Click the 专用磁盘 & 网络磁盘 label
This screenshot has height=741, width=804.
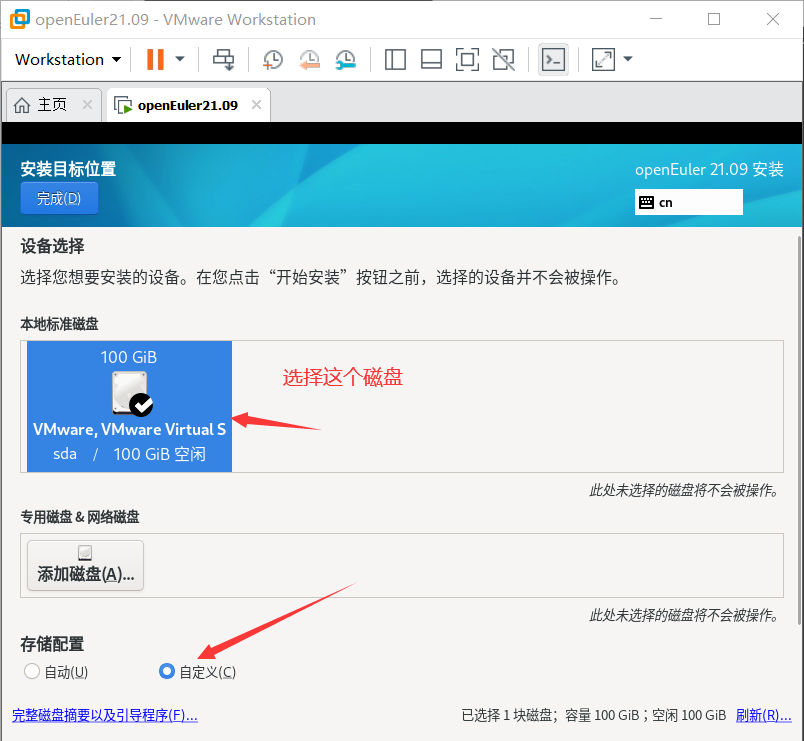[80, 517]
